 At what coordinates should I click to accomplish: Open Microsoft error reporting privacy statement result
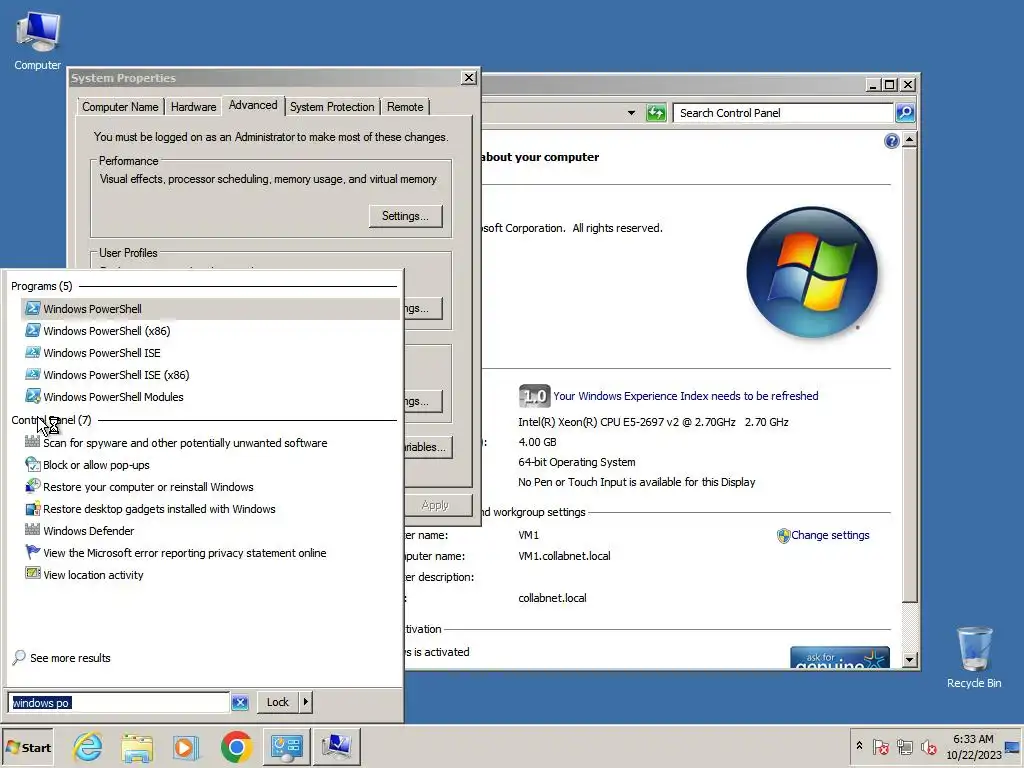(x=210, y=553)
